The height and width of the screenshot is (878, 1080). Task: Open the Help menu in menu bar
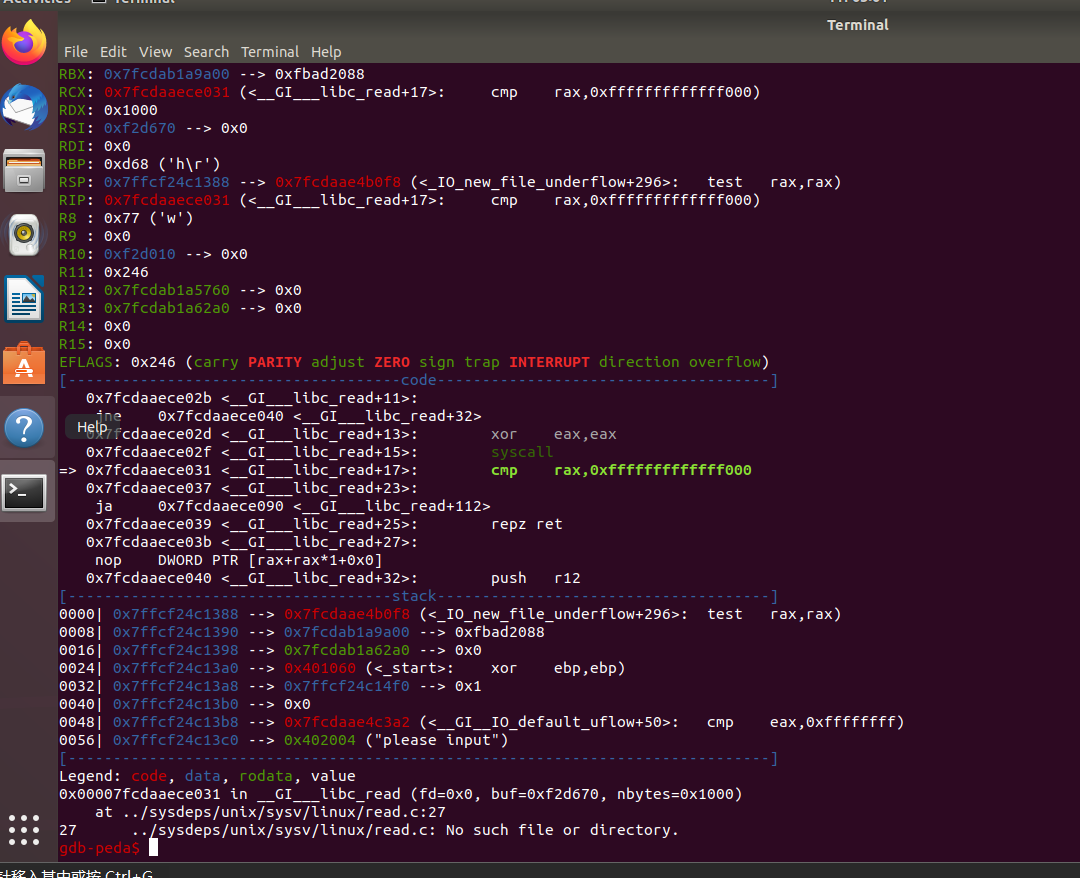coord(326,52)
